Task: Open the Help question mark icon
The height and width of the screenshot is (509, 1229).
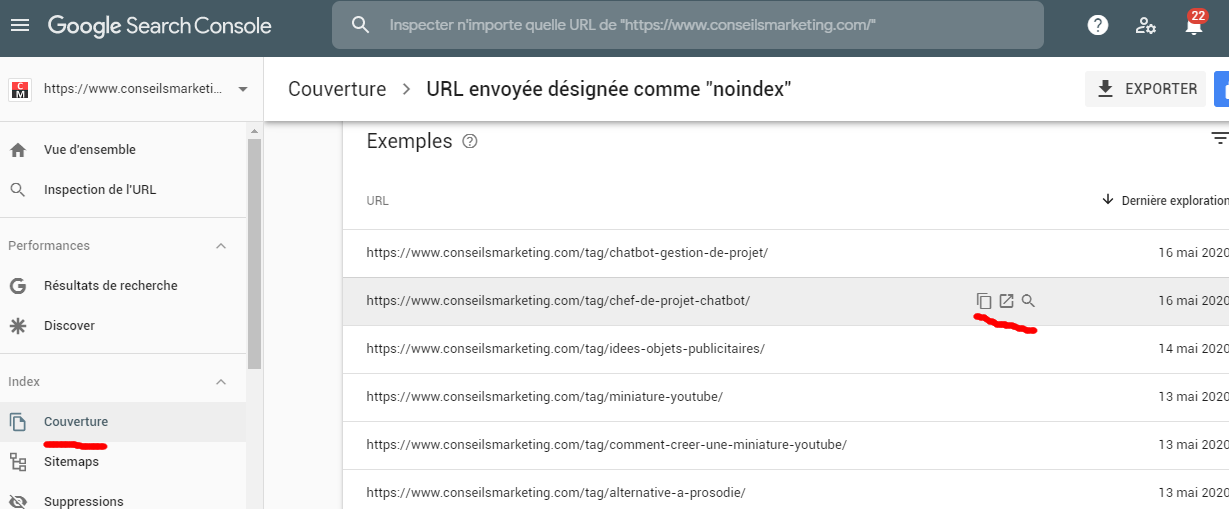Action: [1098, 26]
